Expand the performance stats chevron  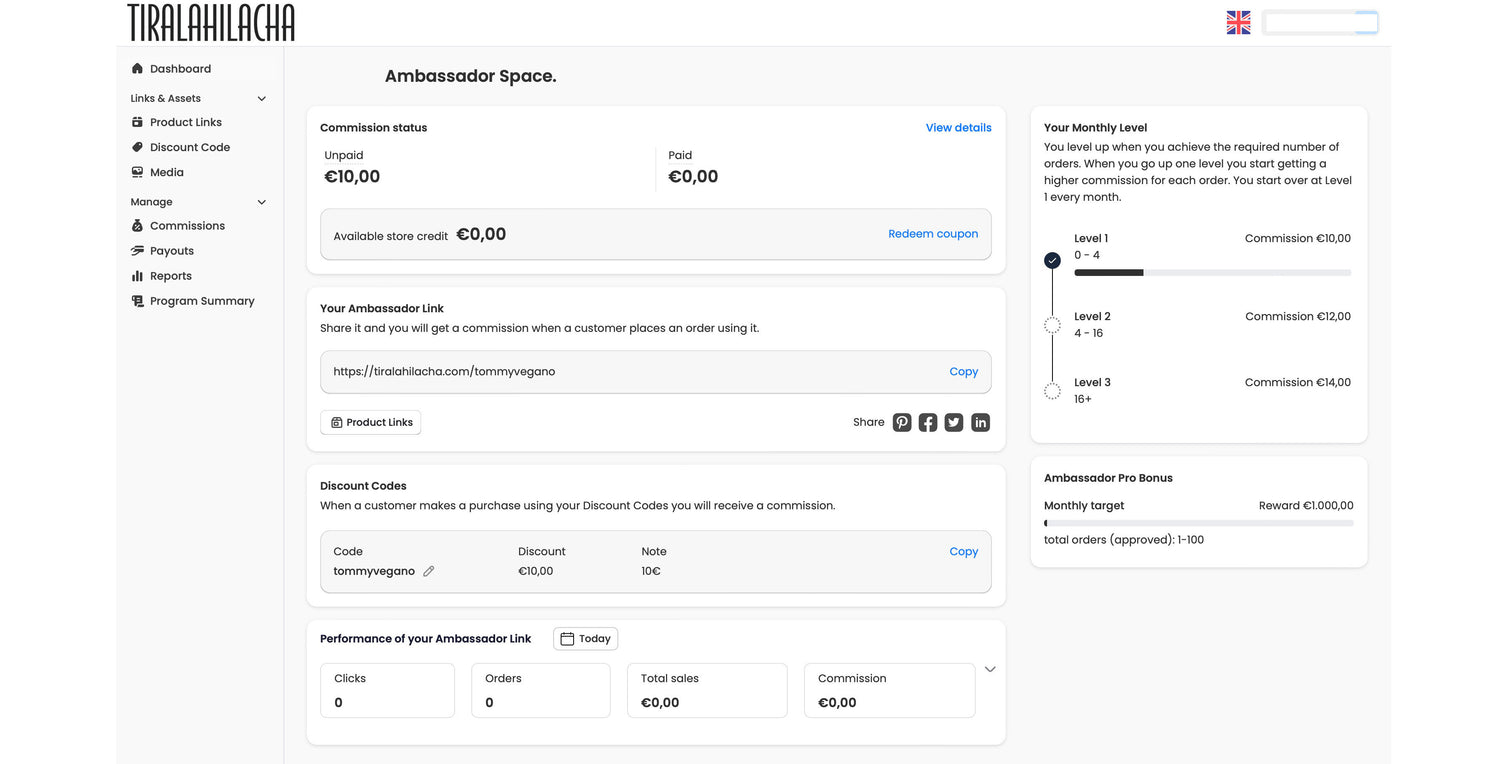tap(990, 670)
